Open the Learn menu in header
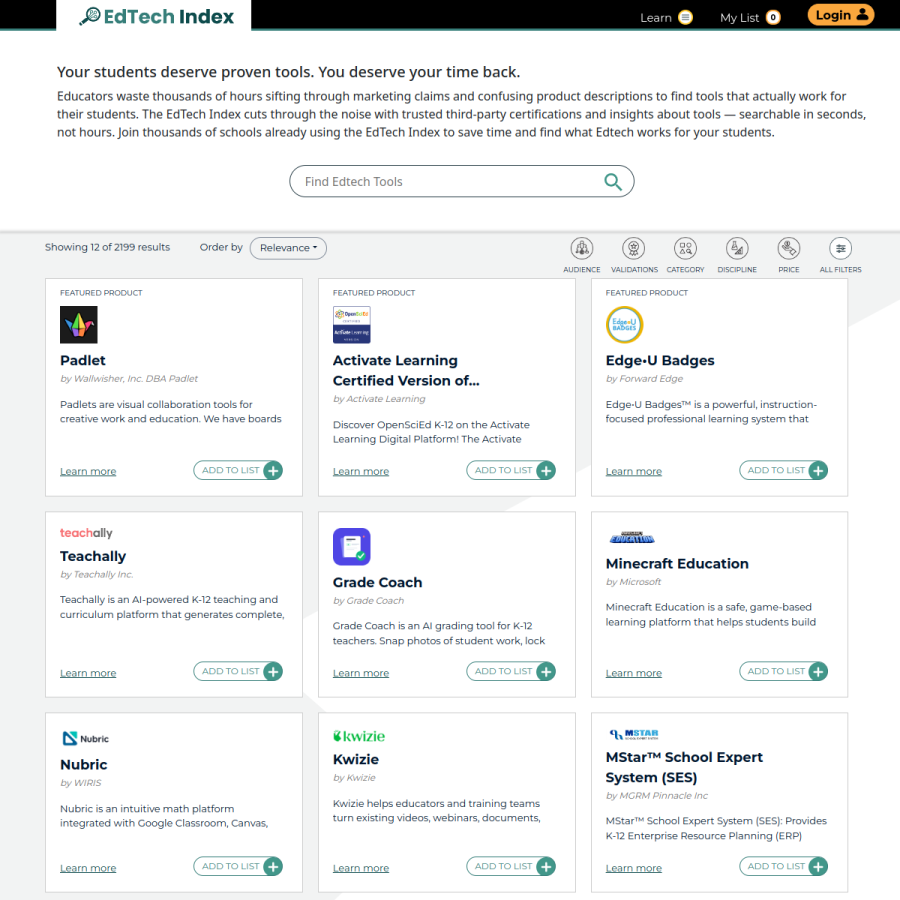The height and width of the screenshot is (900, 900). coord(666,17)
